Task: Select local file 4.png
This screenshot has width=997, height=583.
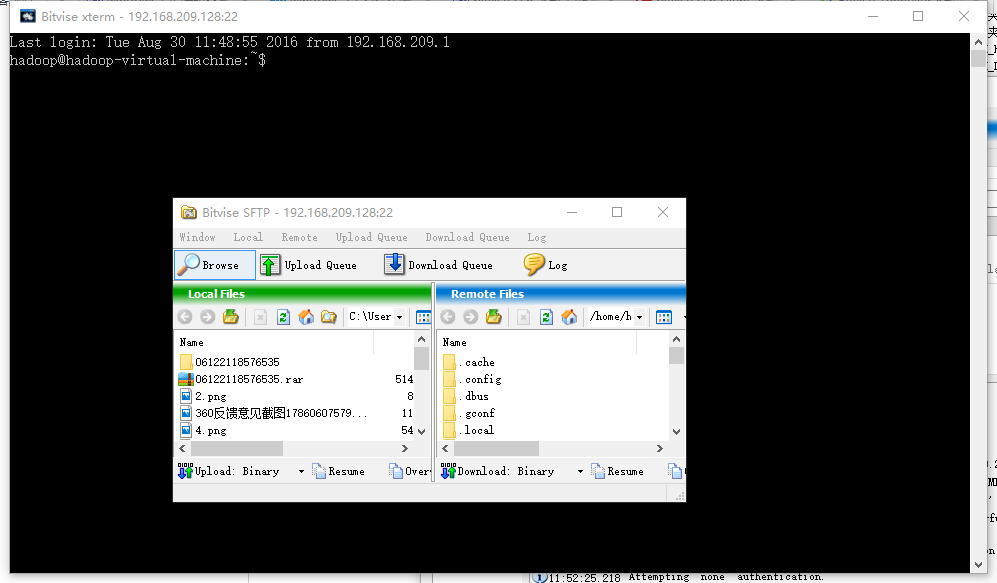Action: pos(203,430)
